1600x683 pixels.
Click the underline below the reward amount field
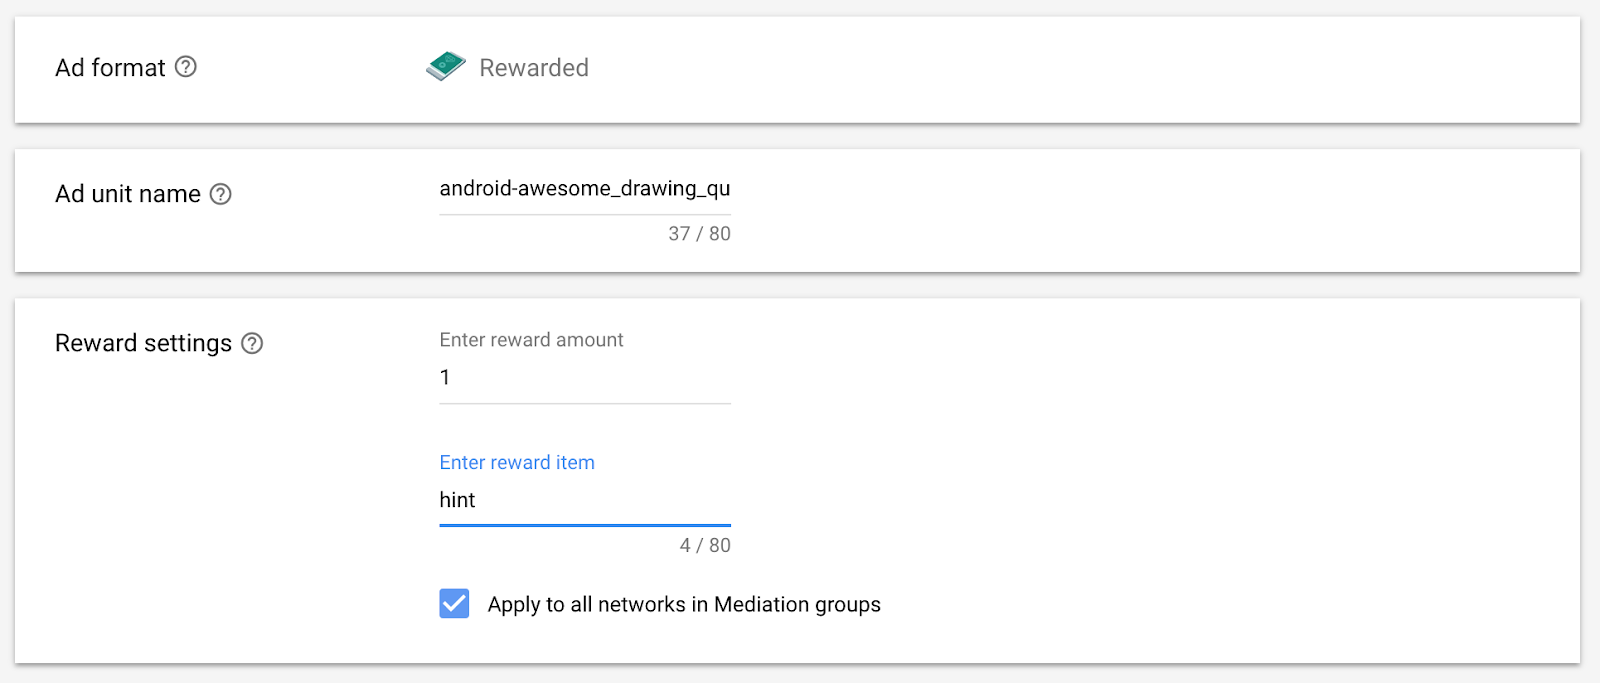pyautogui.click(x=585, y=404)
